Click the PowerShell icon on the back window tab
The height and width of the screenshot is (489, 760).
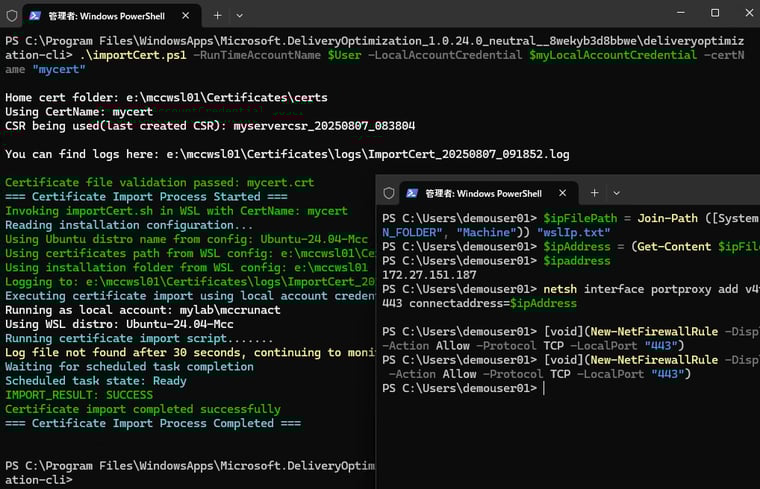35,16
